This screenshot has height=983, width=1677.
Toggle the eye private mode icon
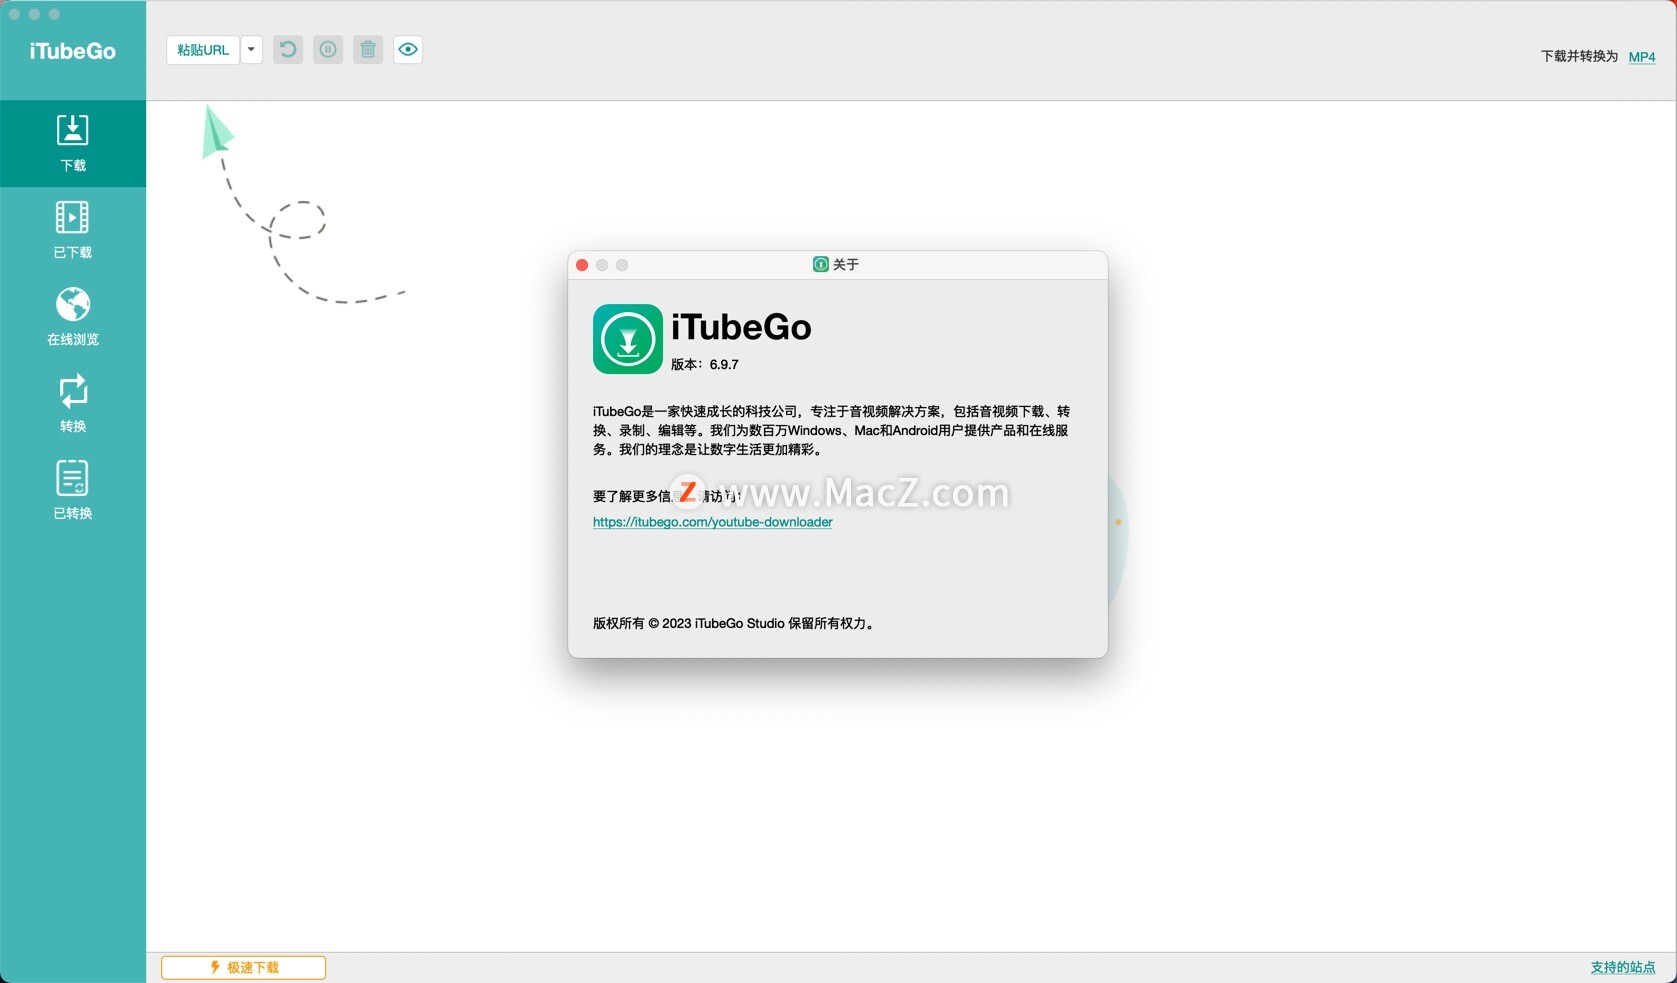408,50
